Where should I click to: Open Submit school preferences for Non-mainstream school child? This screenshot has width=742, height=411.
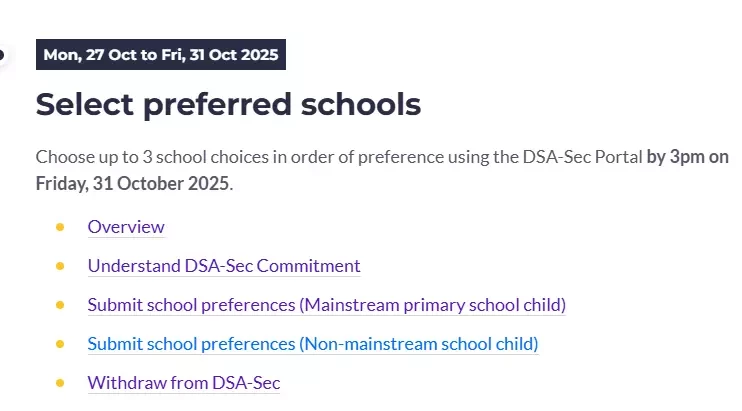click(x=313, y=344)
